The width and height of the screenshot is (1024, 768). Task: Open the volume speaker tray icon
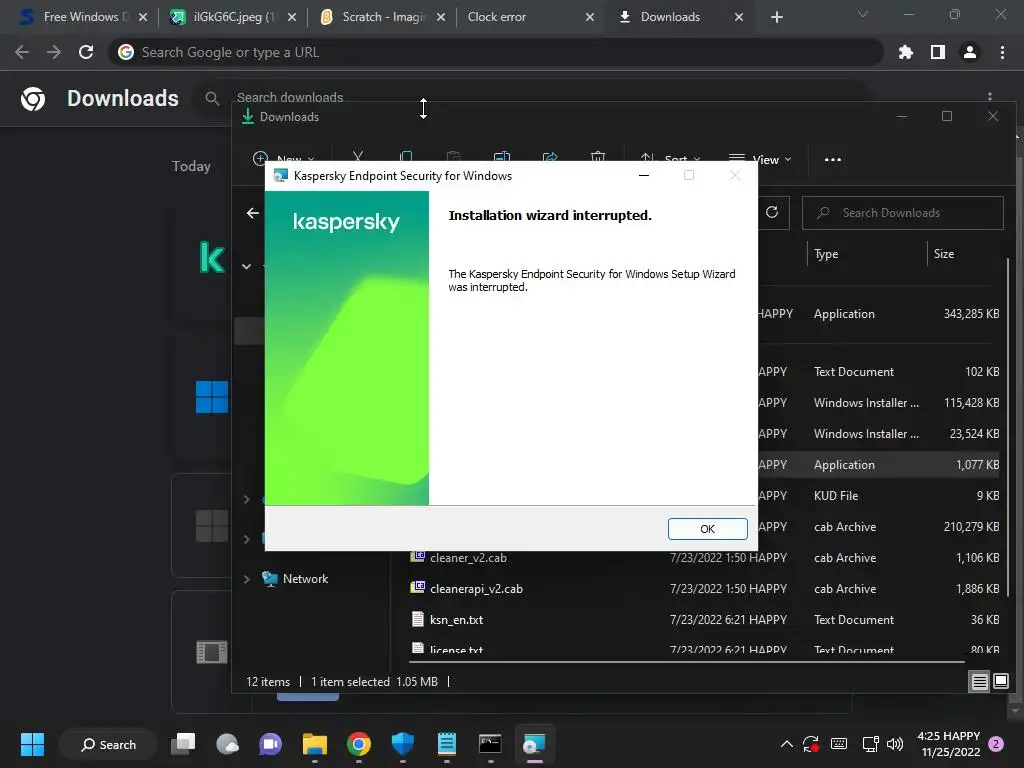895,744
